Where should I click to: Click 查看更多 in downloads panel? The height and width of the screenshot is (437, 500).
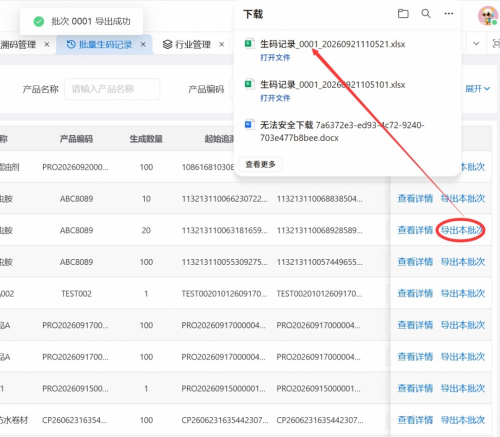tap(260, 164)
